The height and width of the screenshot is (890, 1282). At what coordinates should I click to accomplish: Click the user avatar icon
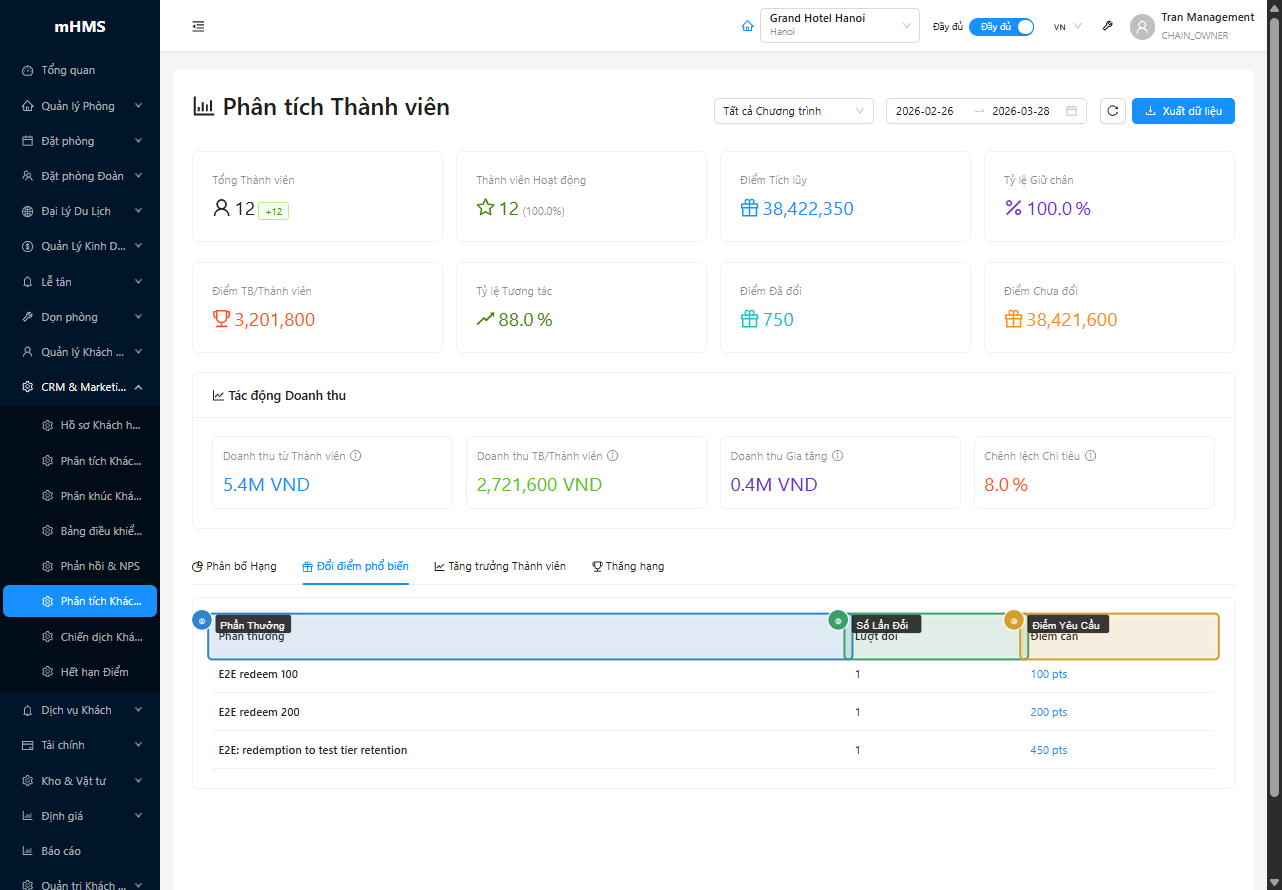click(1142, 27)
